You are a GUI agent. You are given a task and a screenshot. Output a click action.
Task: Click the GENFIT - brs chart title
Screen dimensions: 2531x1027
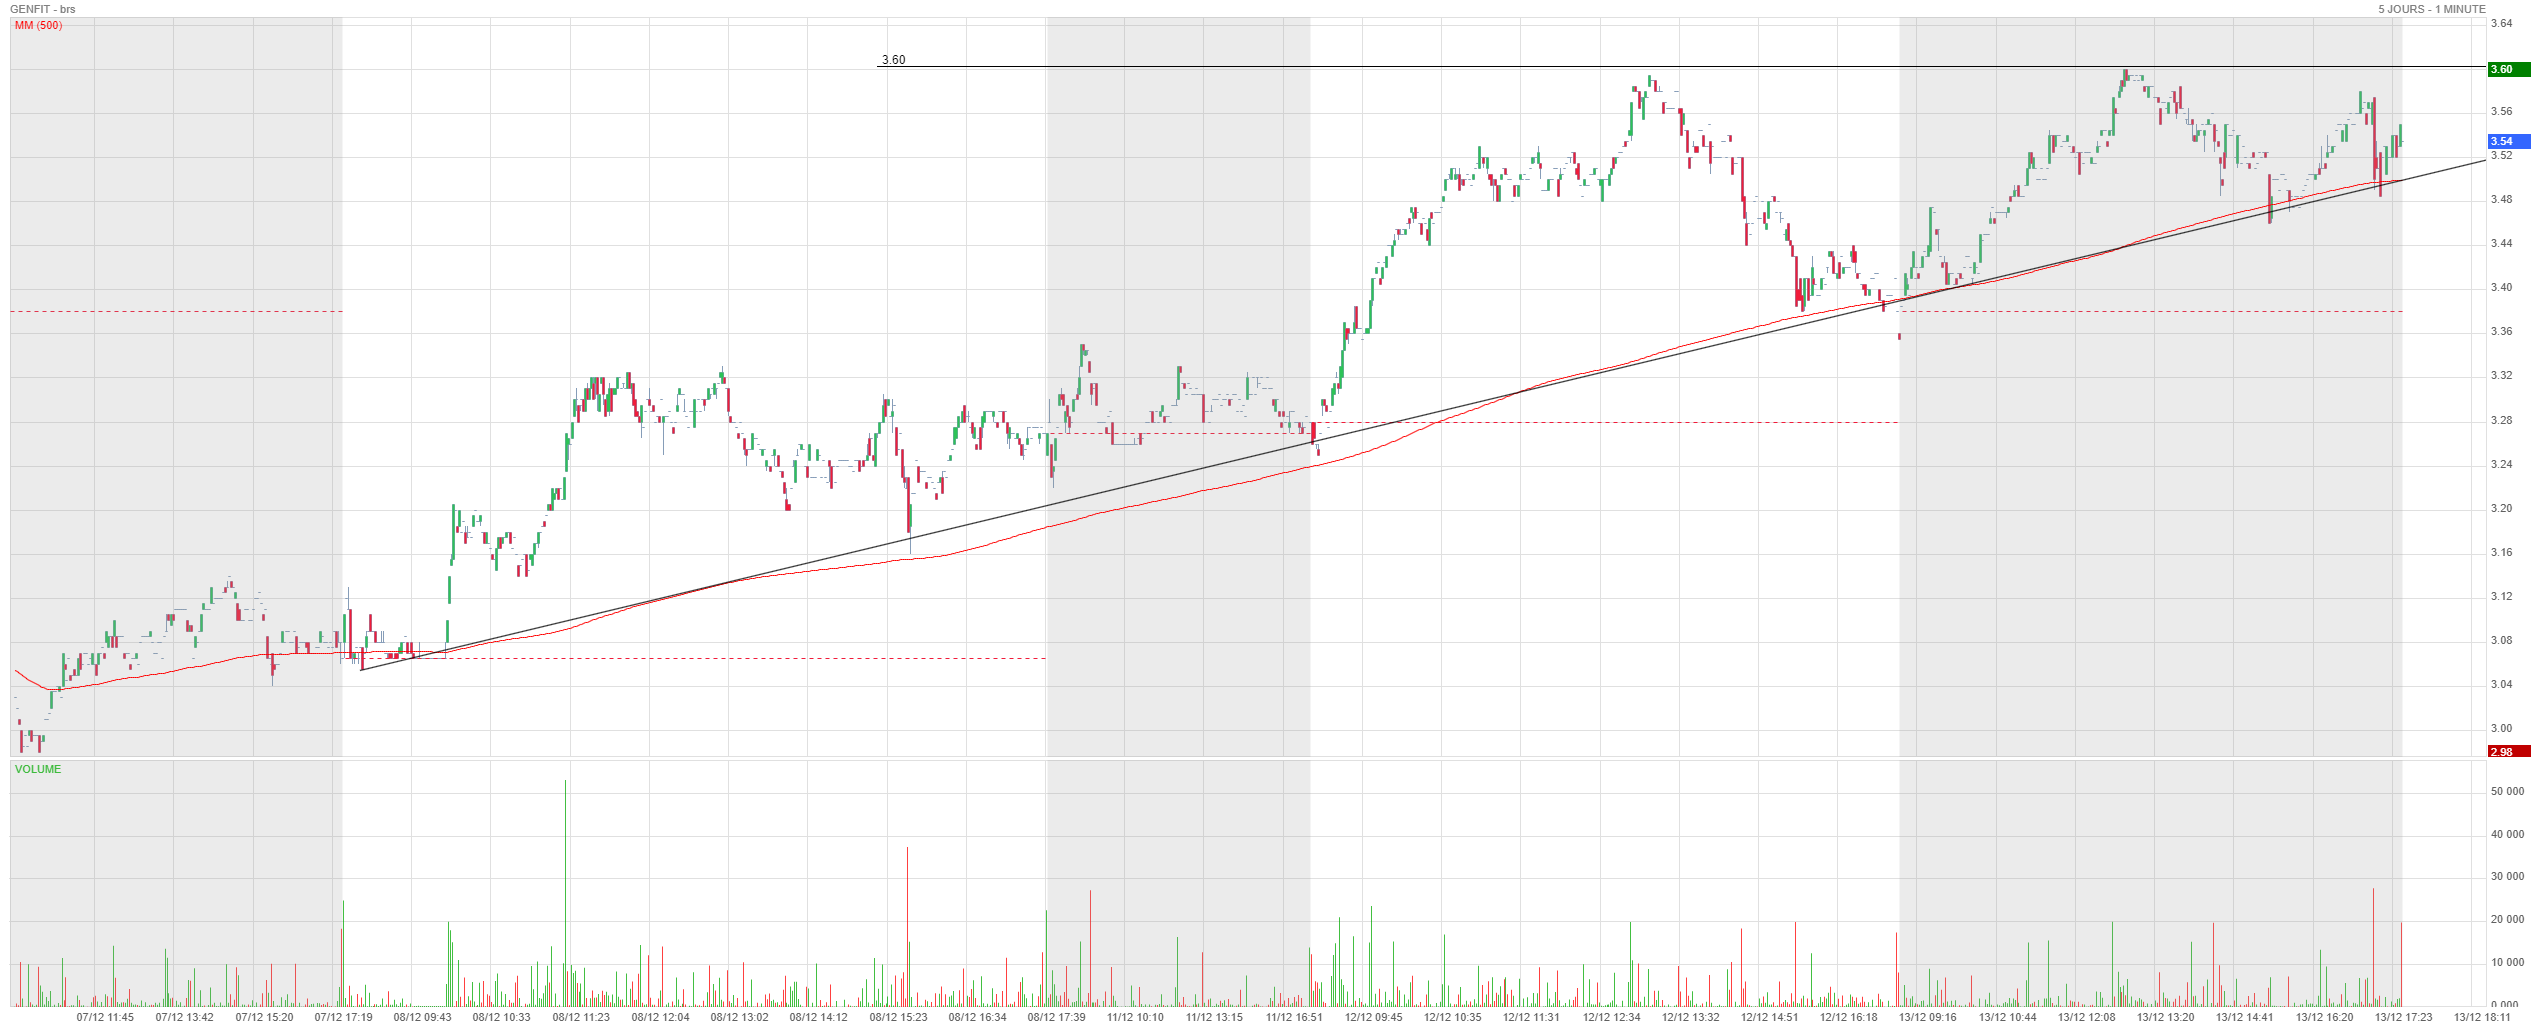click(43, 9)
